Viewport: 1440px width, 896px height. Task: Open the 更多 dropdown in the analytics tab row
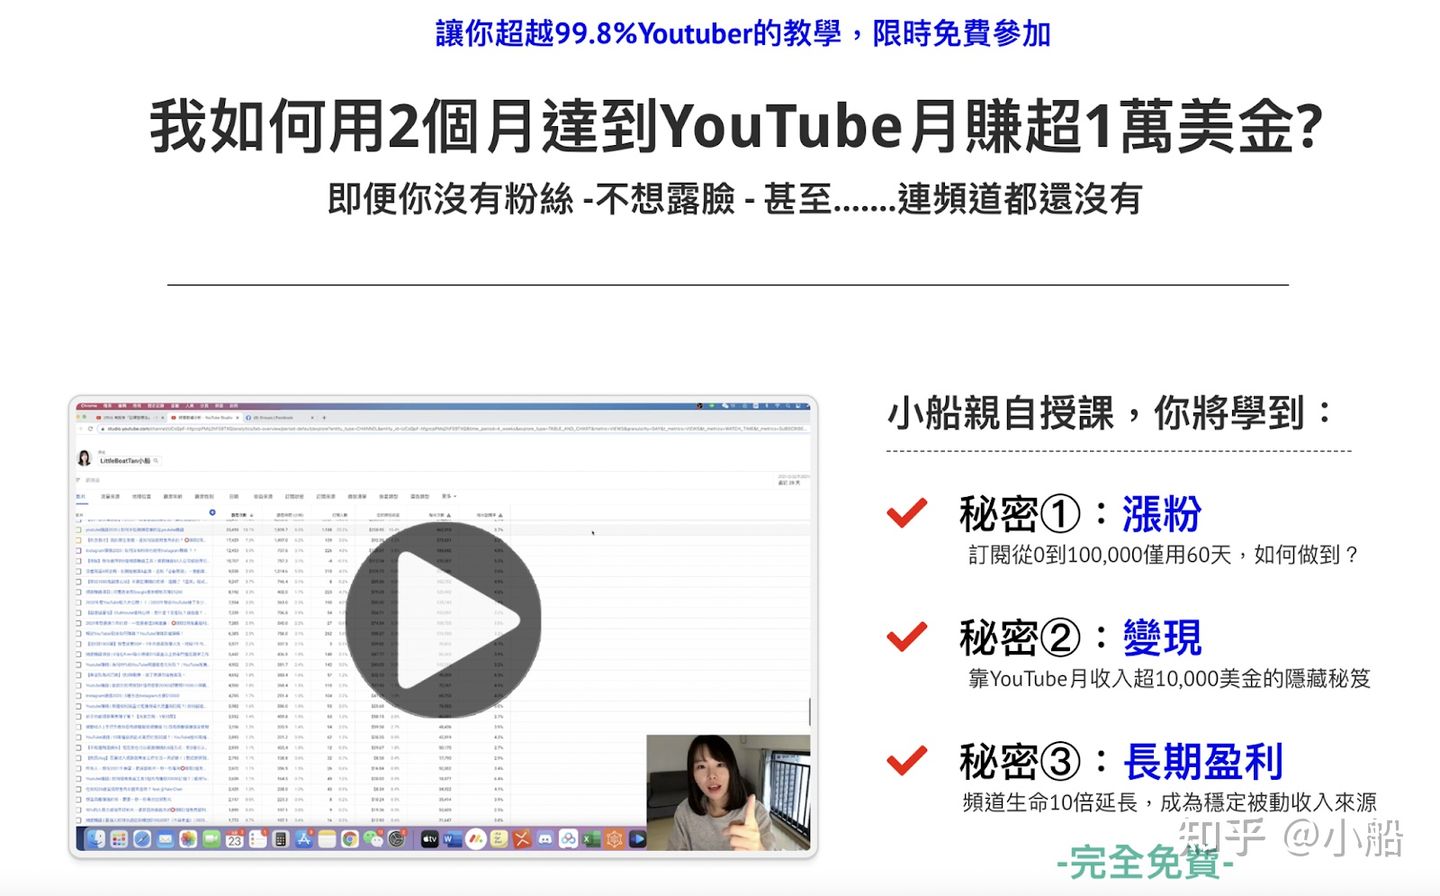[x=449, y=496]
